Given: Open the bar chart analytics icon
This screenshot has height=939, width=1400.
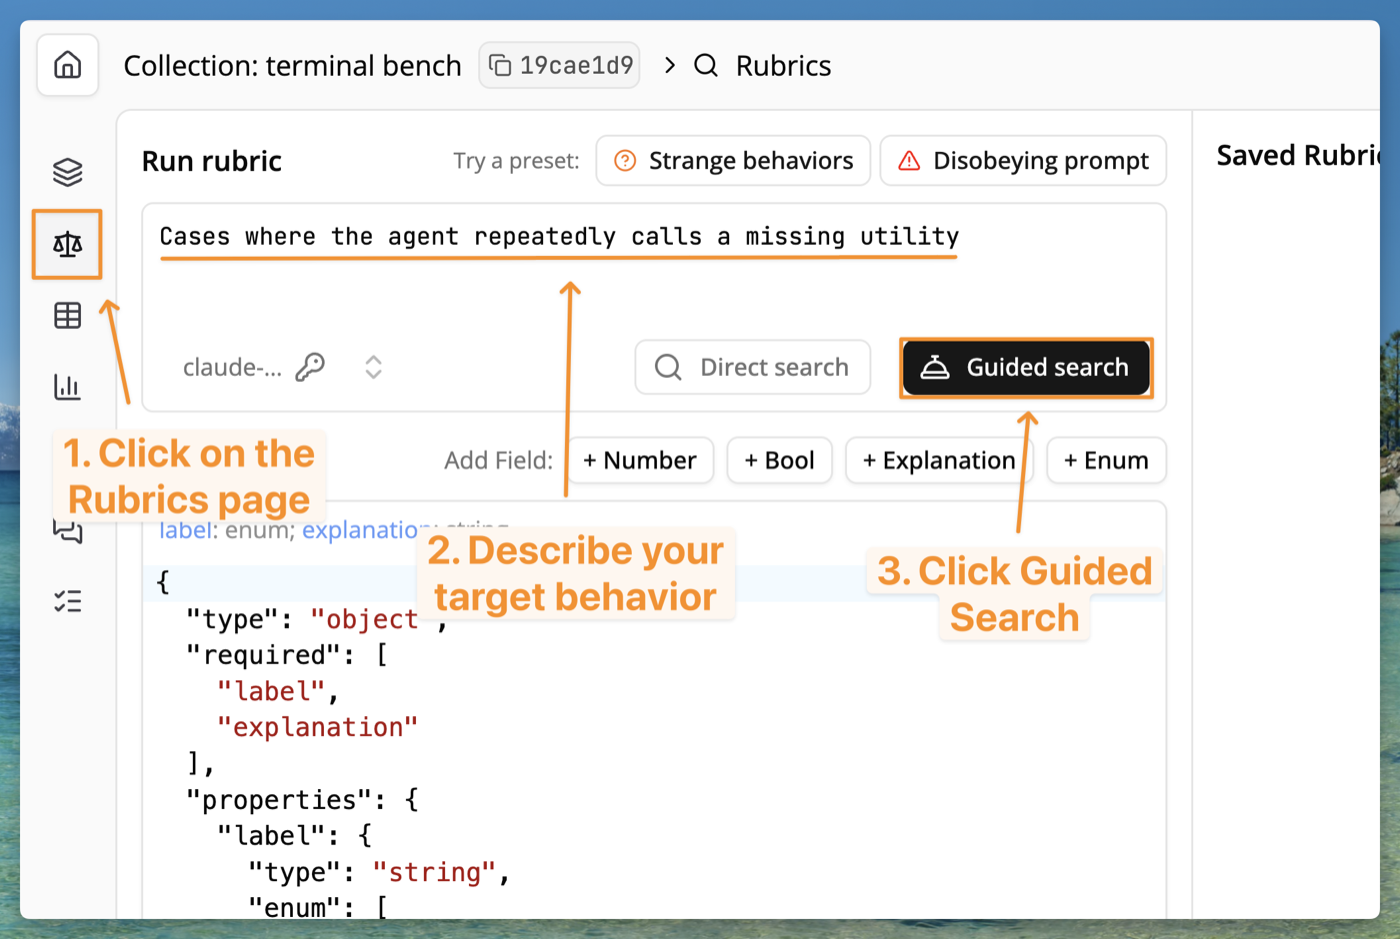Looking at the screenshot, I should click(x=67, y=387).
